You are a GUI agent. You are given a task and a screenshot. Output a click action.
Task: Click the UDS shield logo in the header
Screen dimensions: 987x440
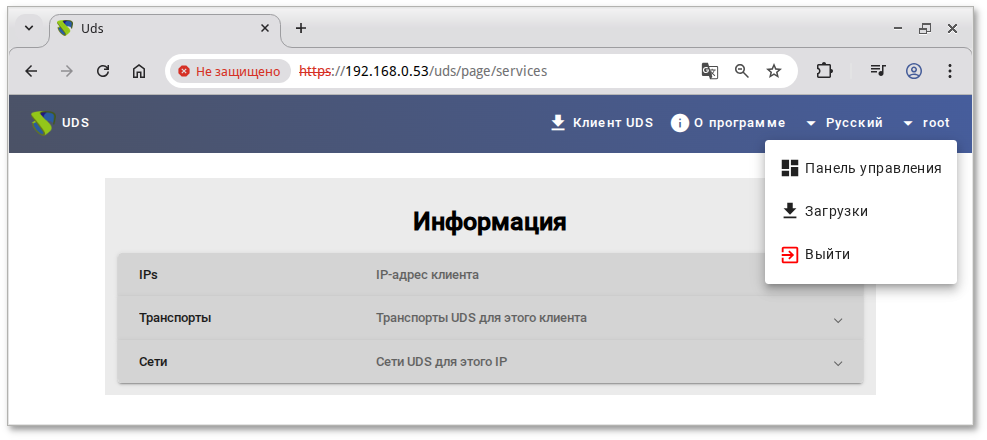43,123
